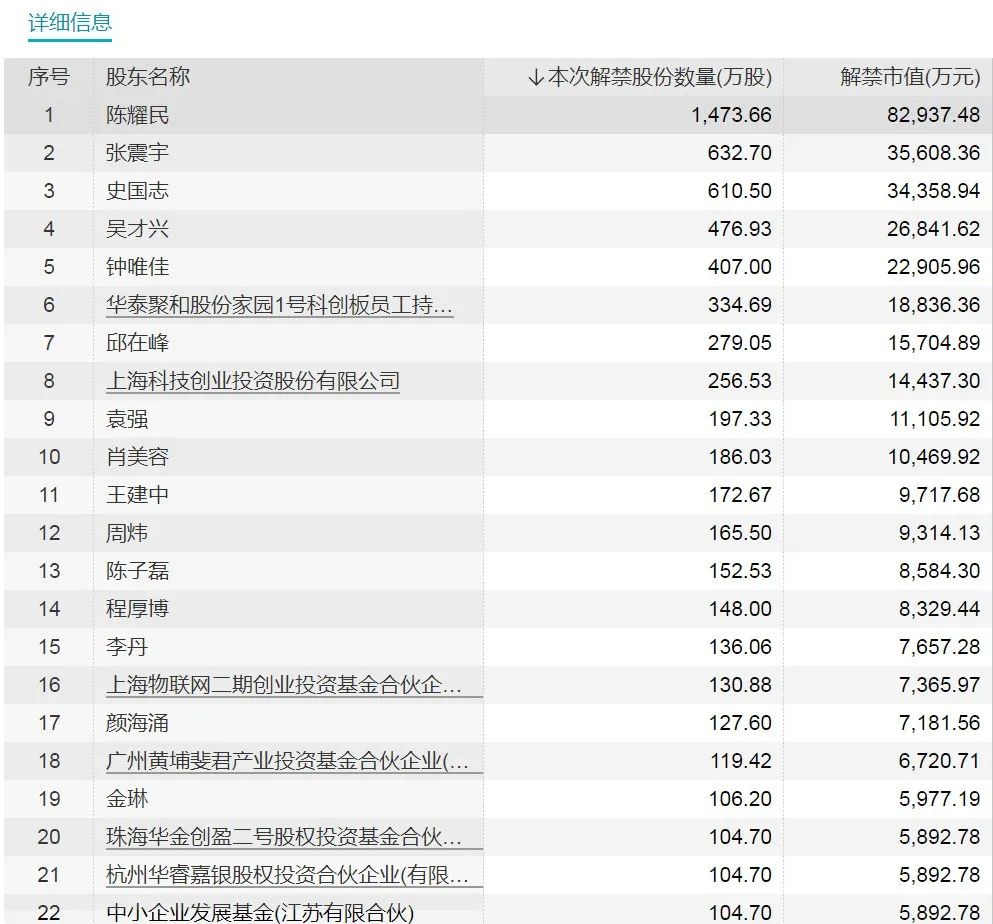The height and width of the screenshot is (924, 993).
Task: Open 华泰聚和股份家园1号科创板员工持 shareholder link
Action: point(279,305)
